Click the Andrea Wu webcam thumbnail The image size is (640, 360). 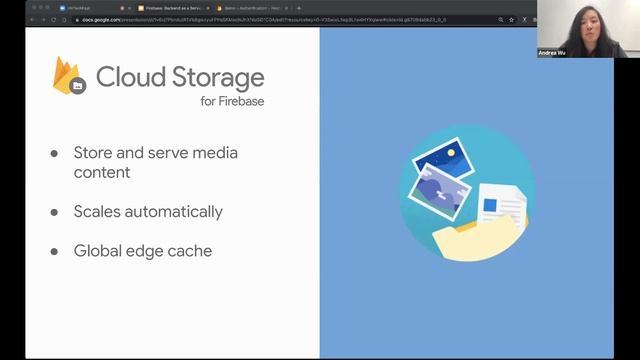(588, 29)
